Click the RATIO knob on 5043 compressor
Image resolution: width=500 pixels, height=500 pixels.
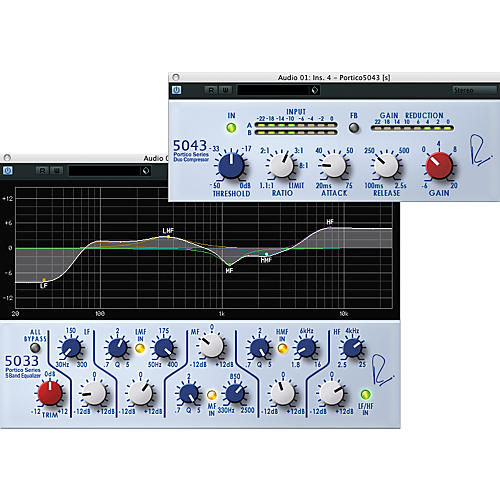coord(282,166)
